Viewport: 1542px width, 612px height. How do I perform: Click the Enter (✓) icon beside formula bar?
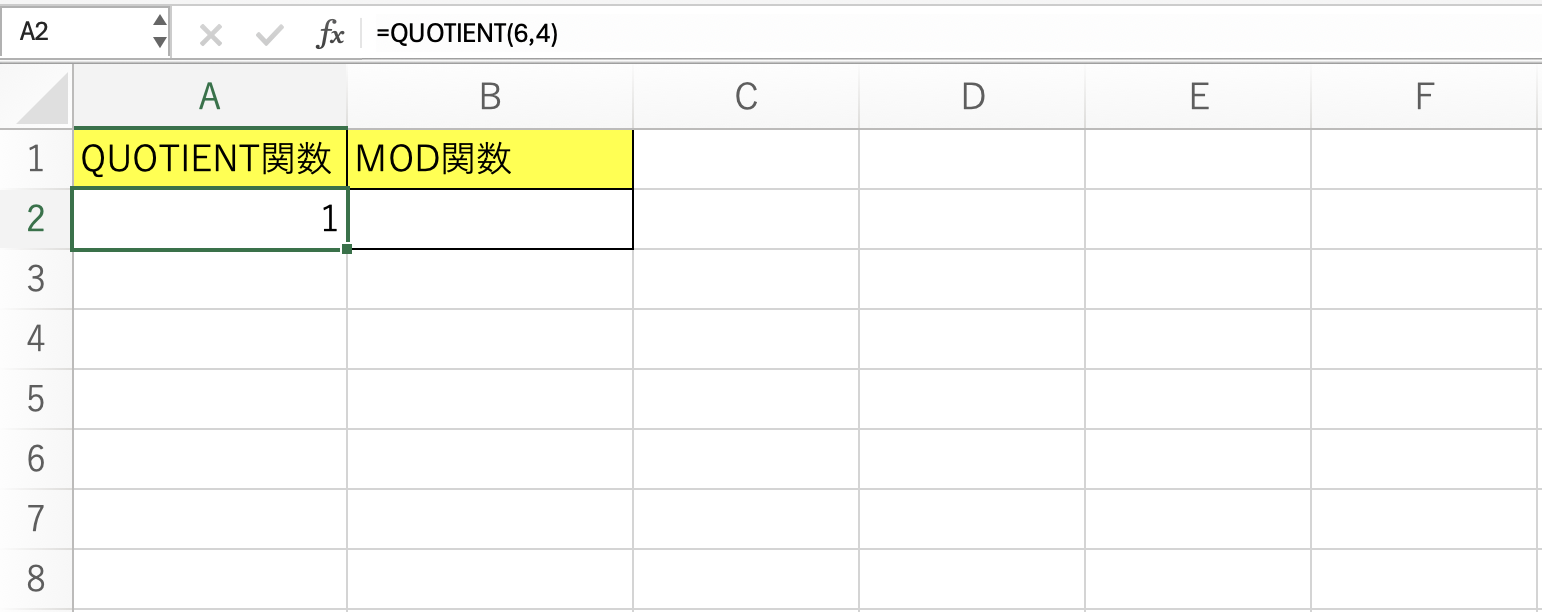[x=268, y=33]
